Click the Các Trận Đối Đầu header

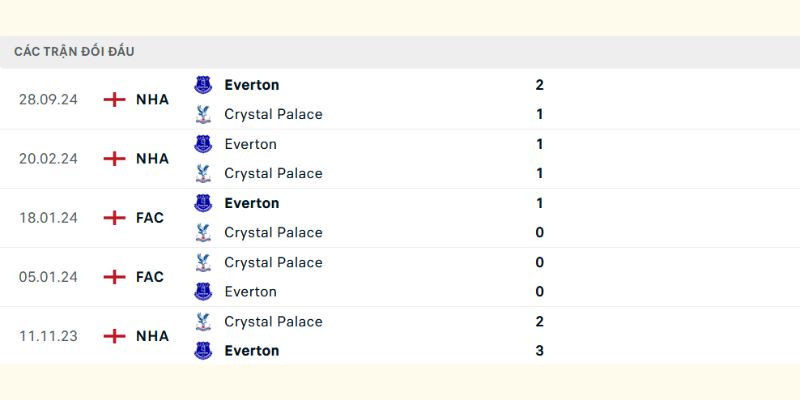tap(74, 52)
